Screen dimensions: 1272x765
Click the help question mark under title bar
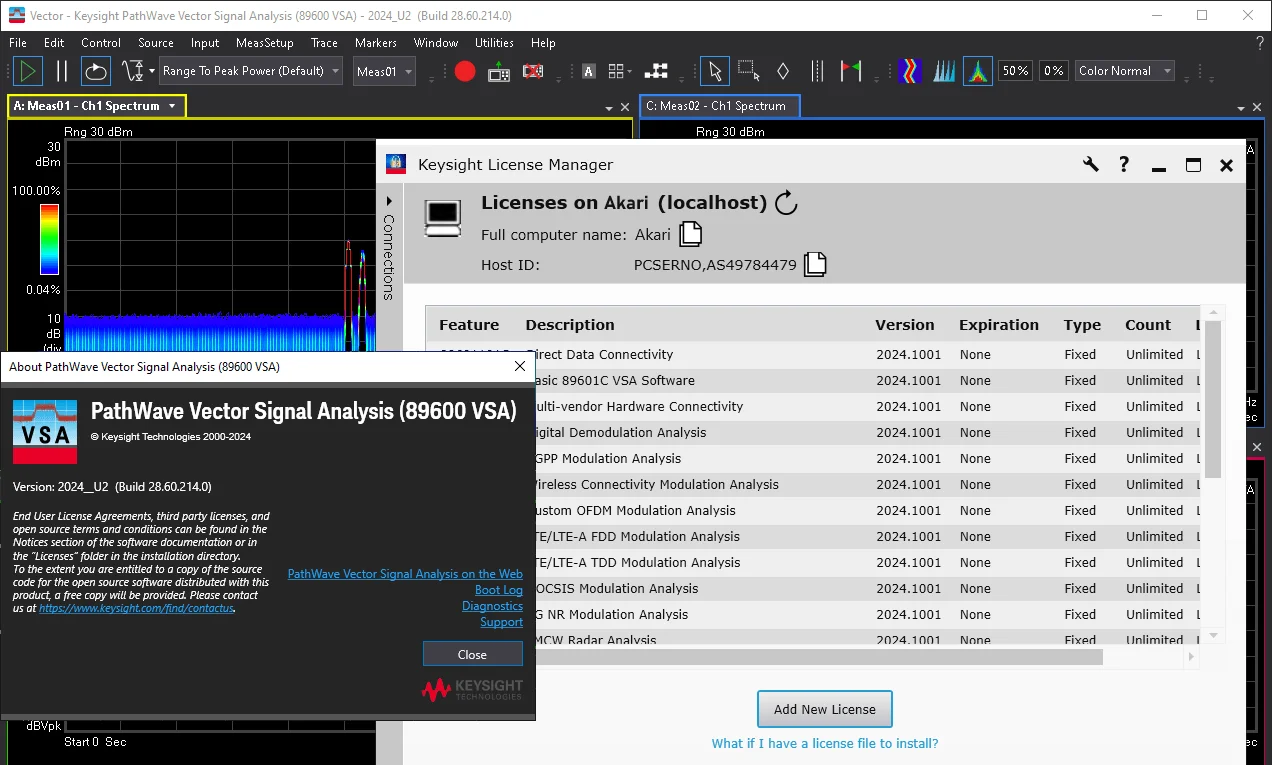(x=1259, y=43)
